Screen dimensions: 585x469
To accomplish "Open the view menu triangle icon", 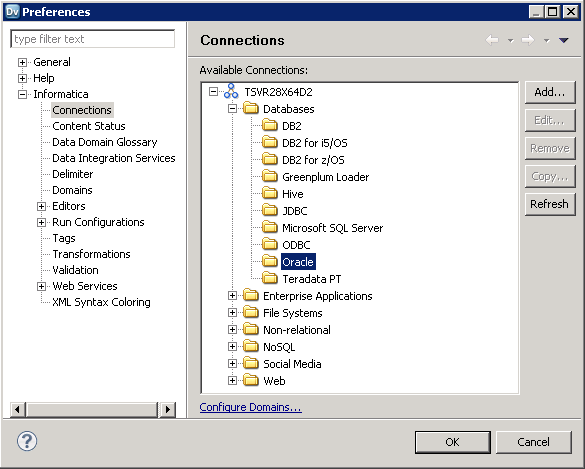I will point(564,40).
